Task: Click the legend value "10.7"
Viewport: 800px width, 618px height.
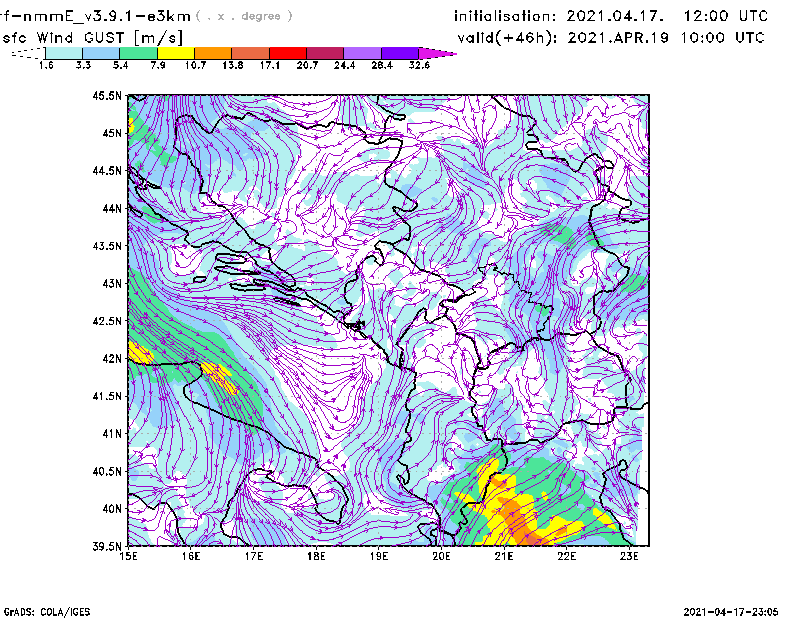Action: click(x=195, y=65)
